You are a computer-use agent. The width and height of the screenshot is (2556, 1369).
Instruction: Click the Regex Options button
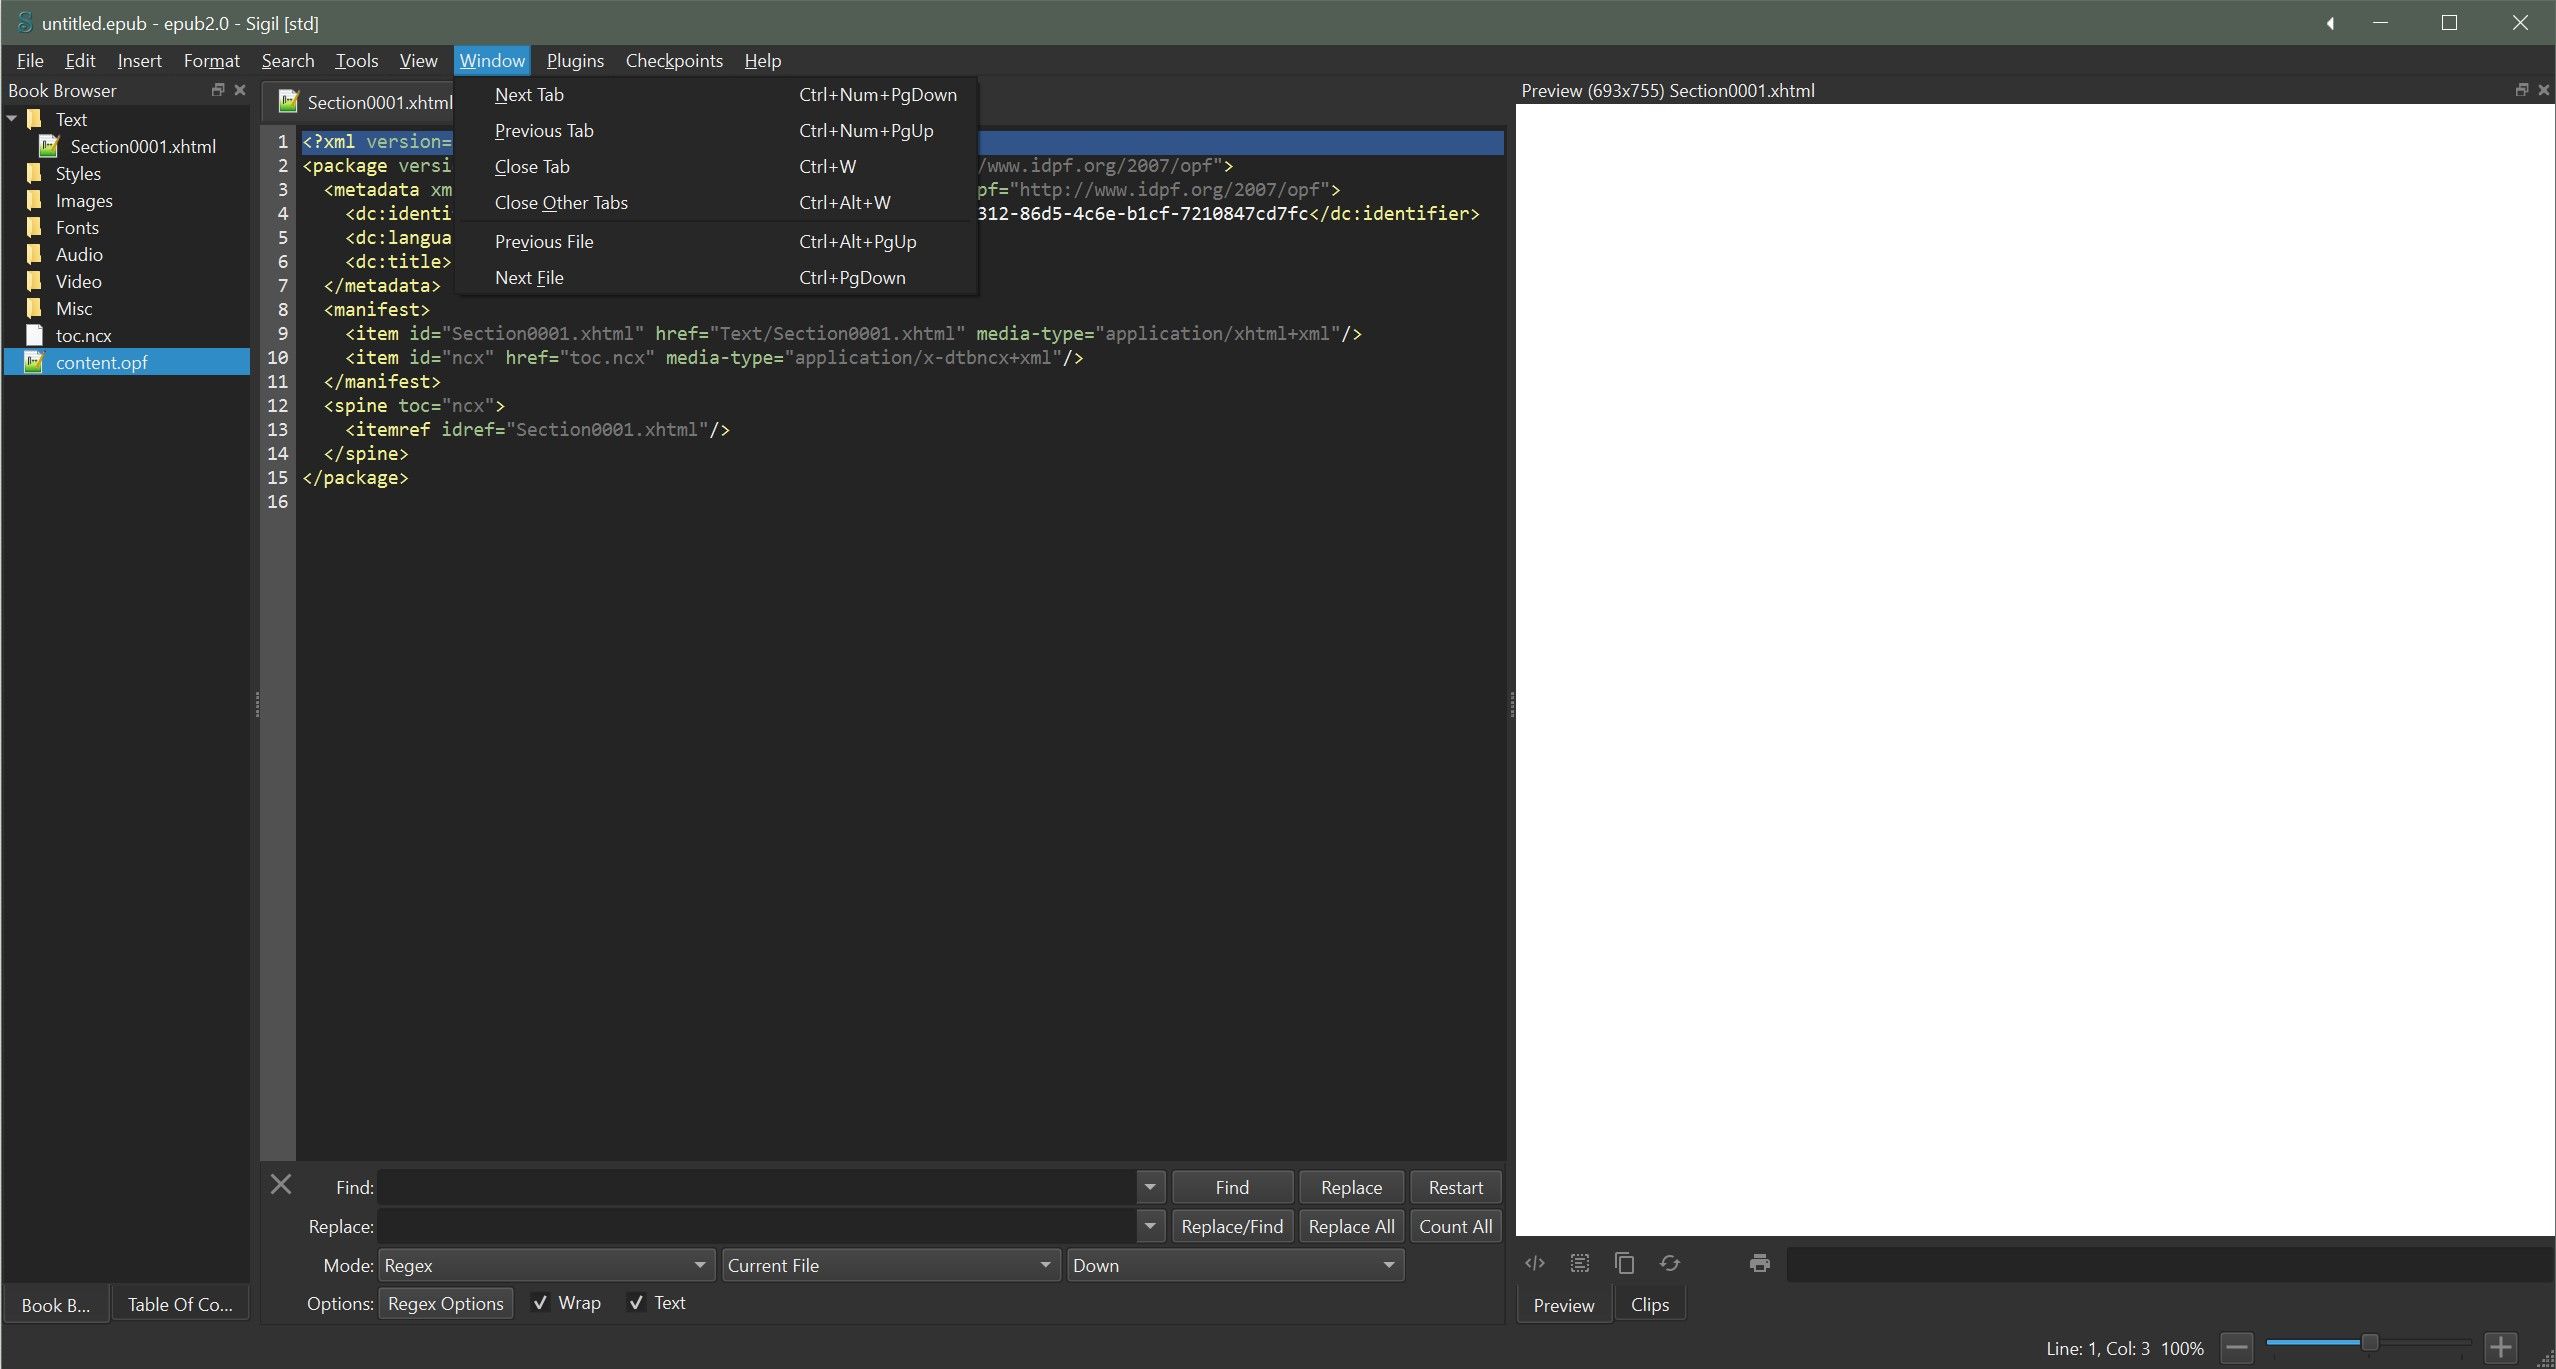pos(445,1303)
